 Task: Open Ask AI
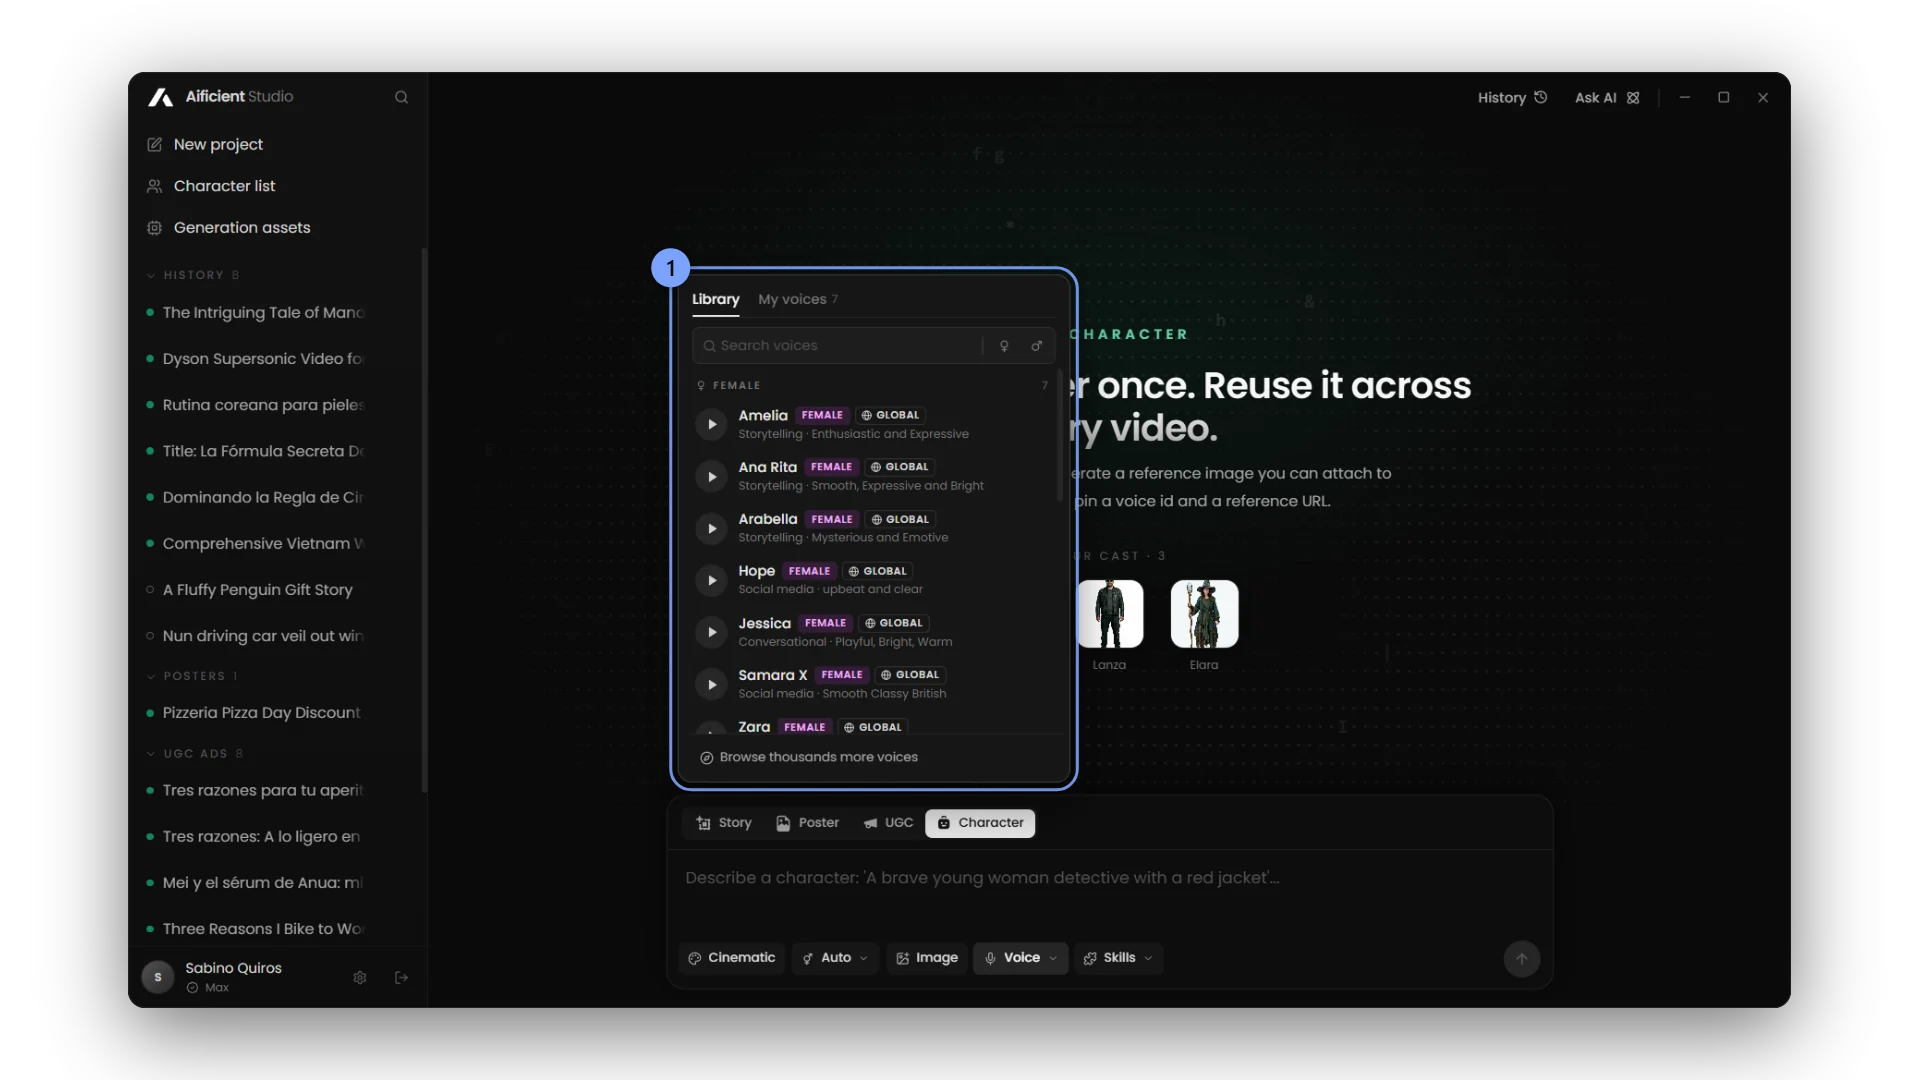coord(1607,98)
